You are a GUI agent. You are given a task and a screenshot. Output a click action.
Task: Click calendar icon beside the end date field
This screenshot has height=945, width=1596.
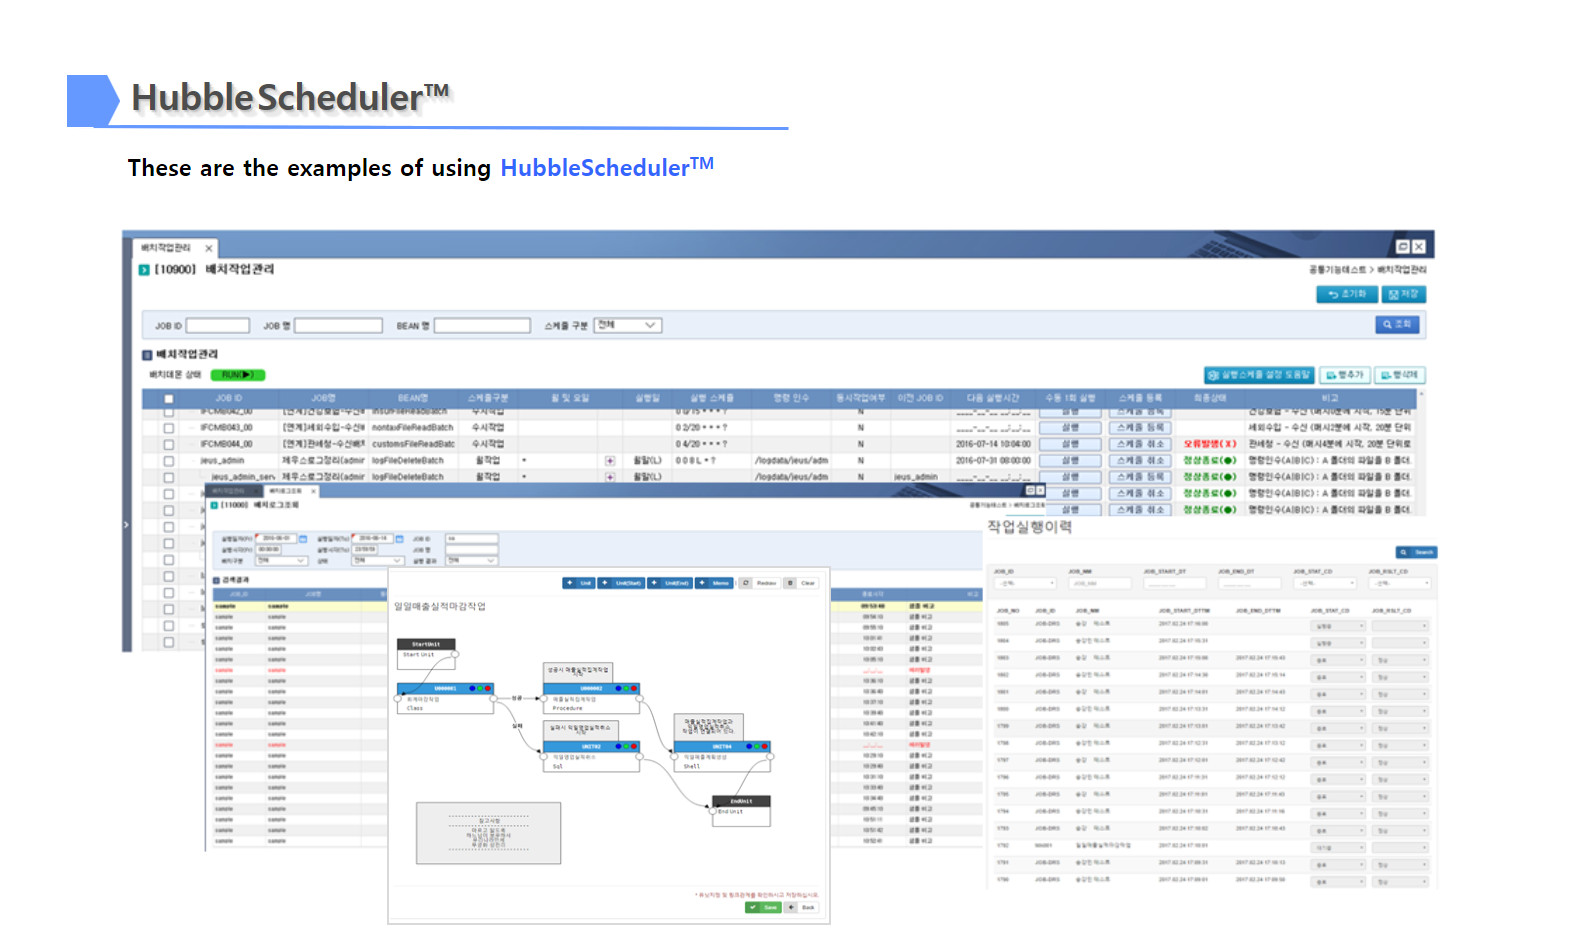coord(399,539)
